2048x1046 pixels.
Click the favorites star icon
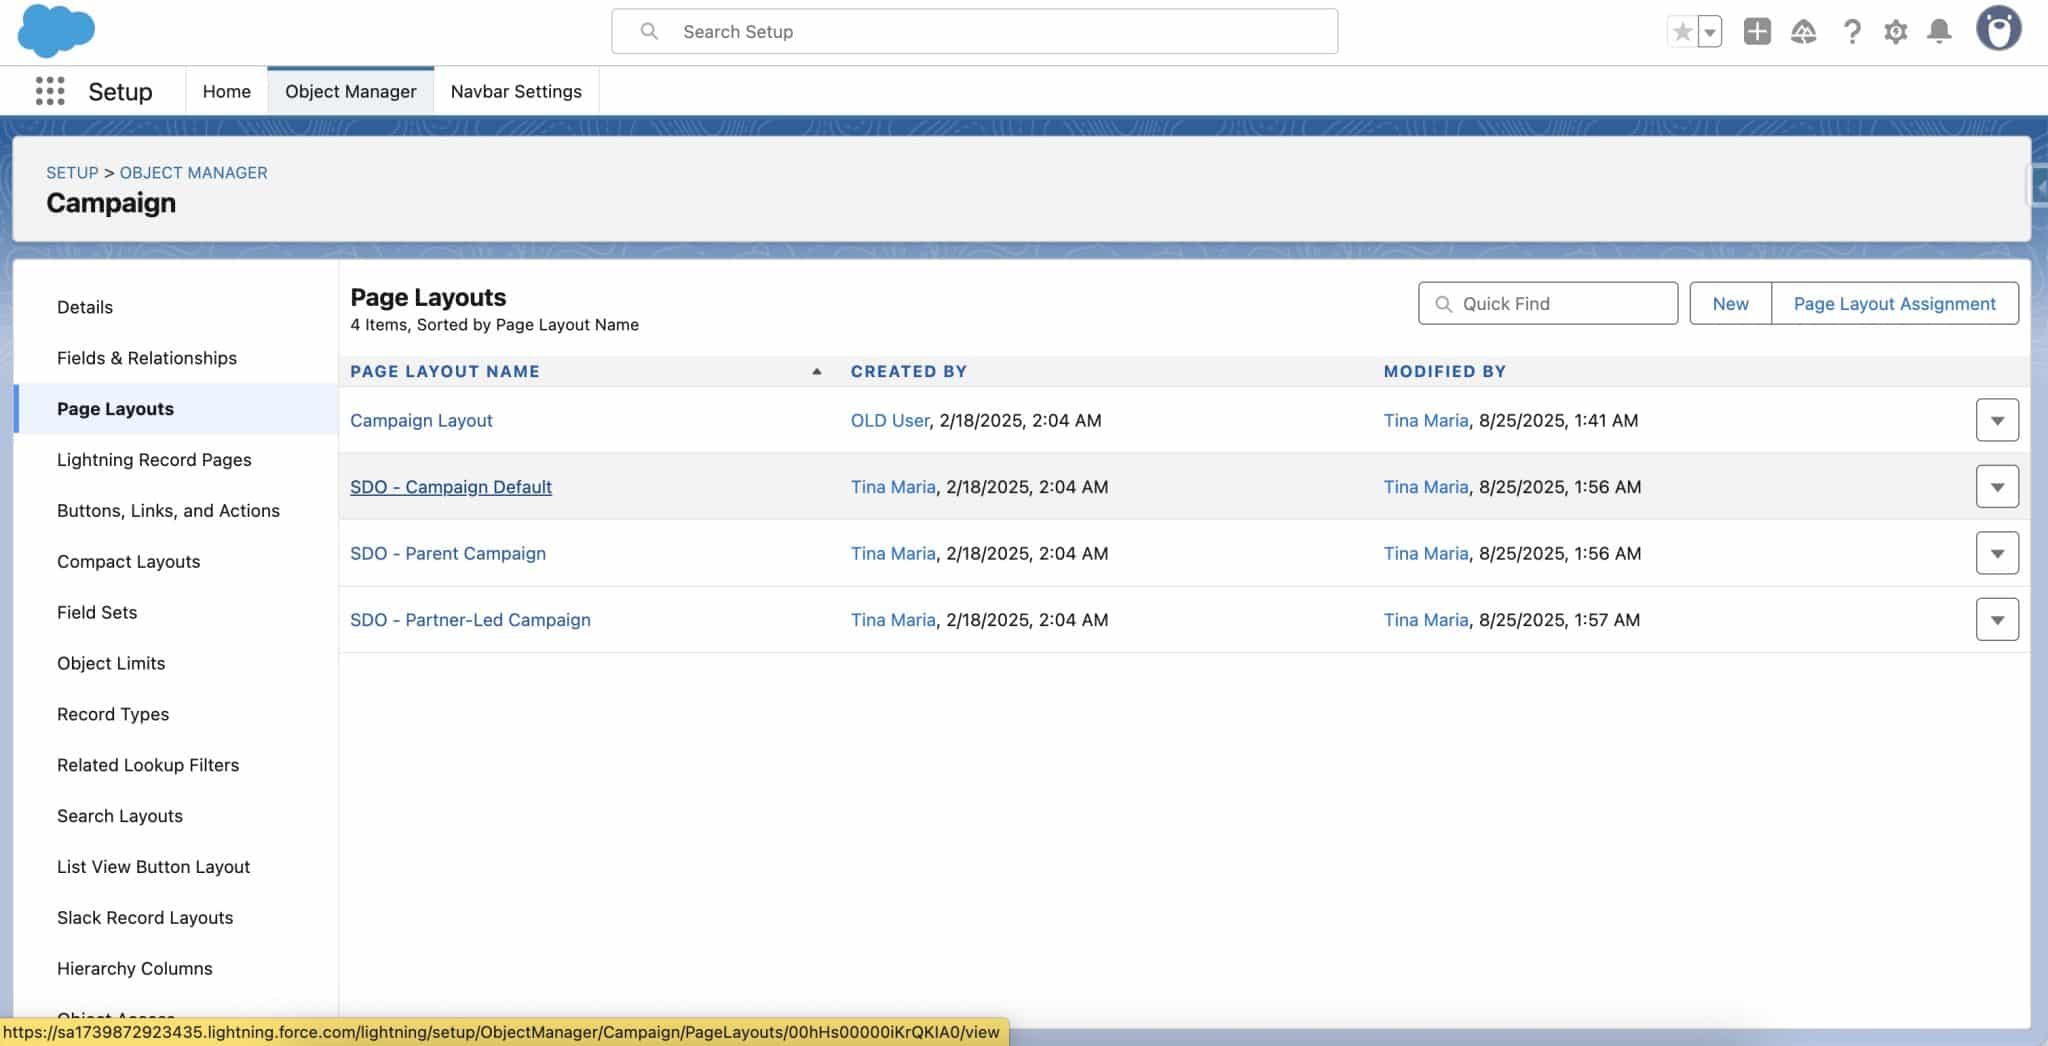(x=1683, y=32)
